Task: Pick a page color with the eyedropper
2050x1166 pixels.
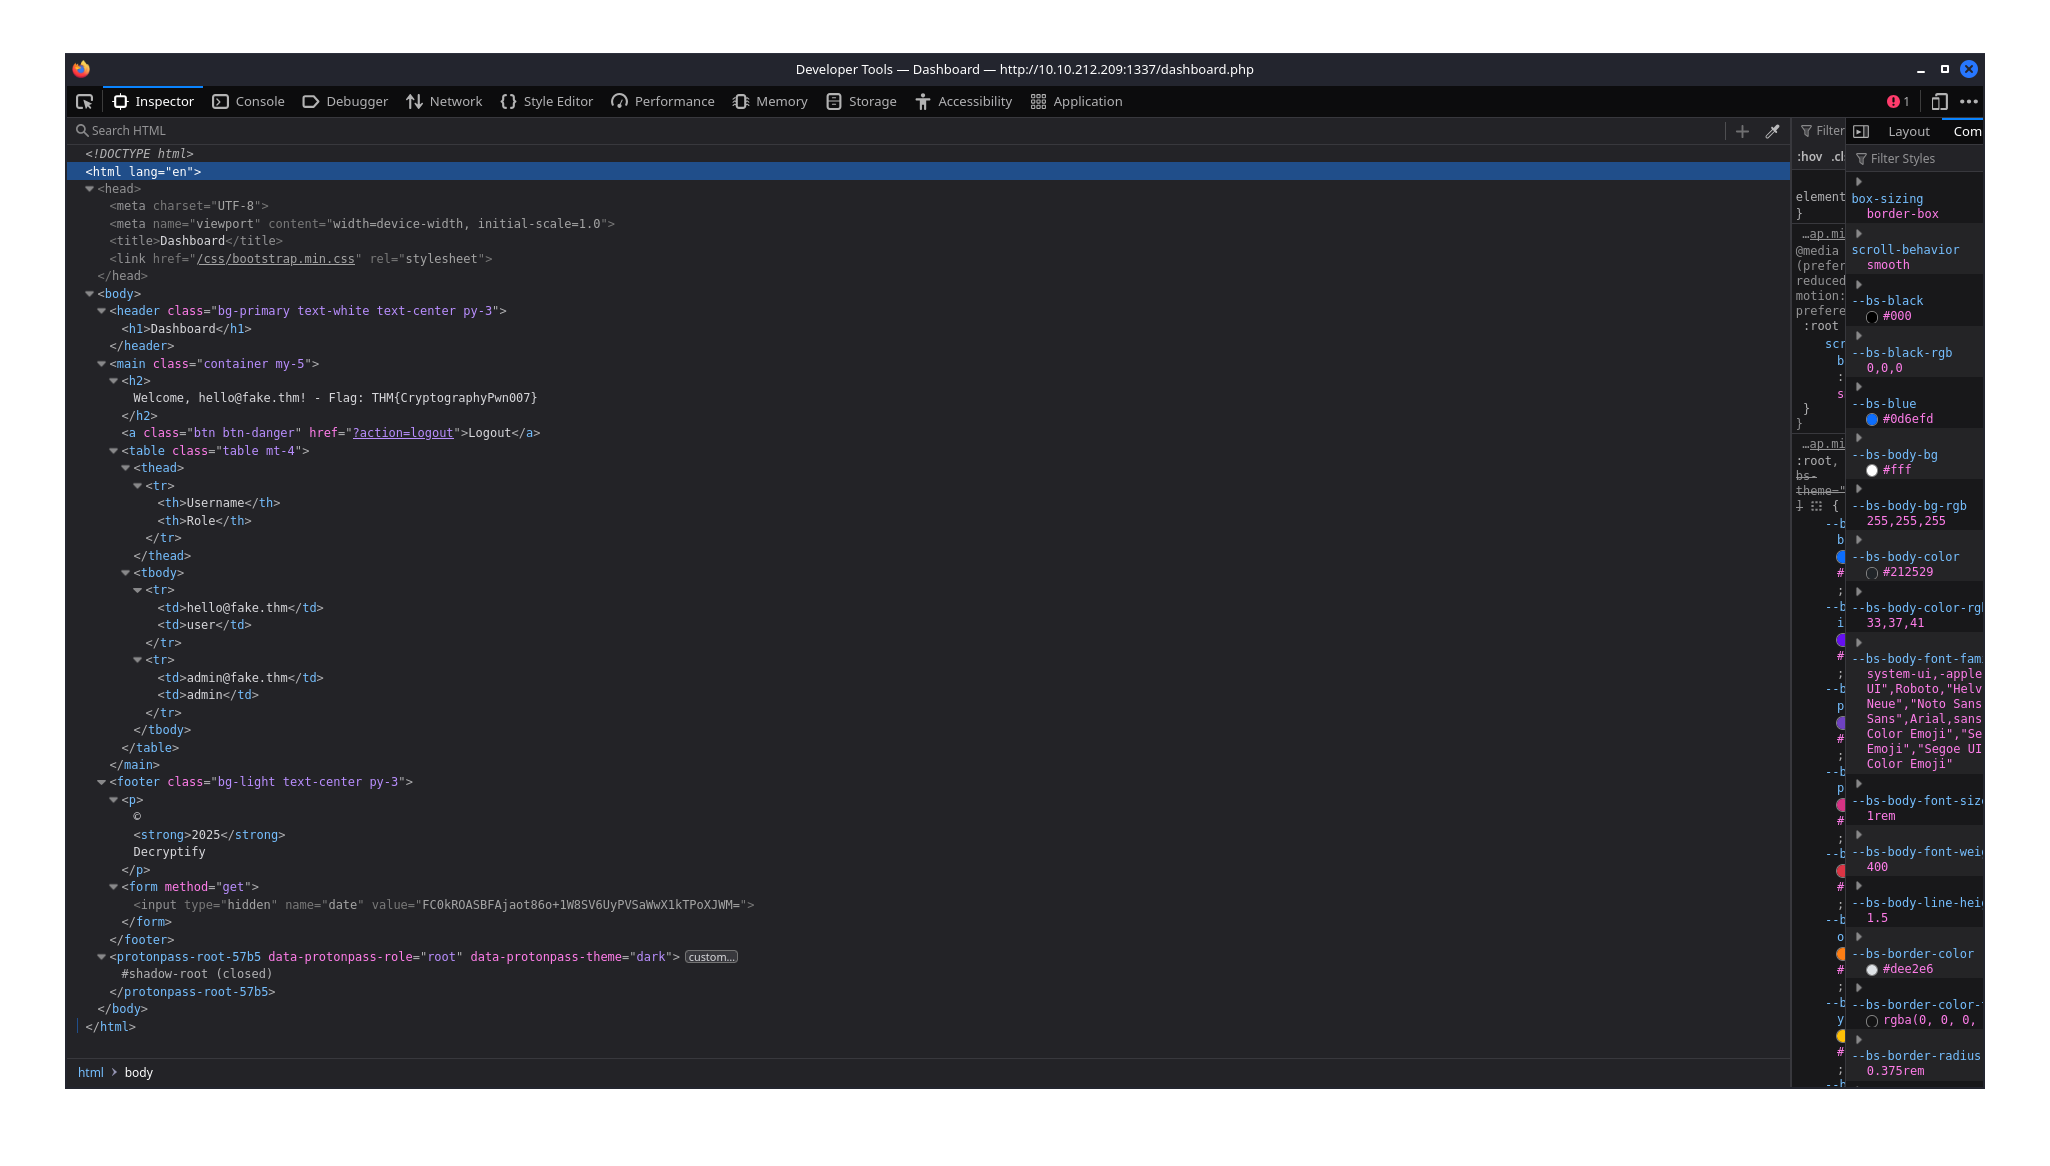Action: 1772,131
